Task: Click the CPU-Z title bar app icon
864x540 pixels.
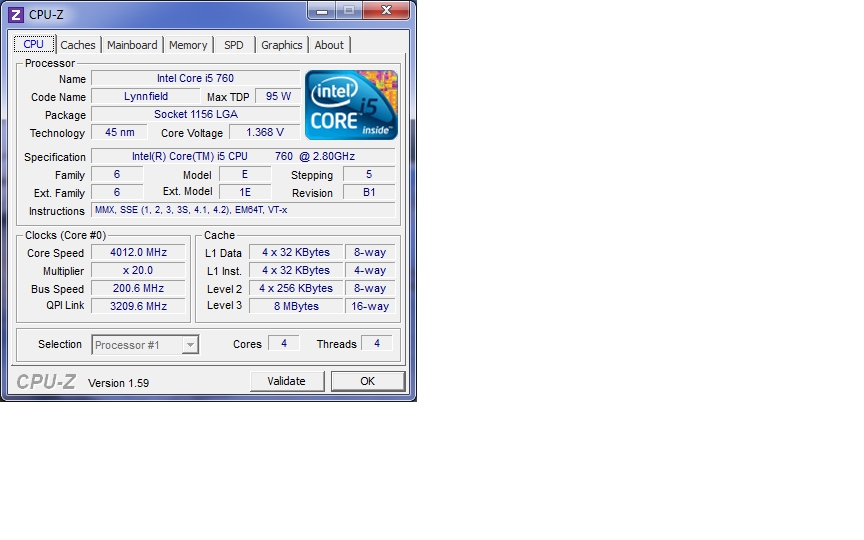Action: (x=16, y=15)
